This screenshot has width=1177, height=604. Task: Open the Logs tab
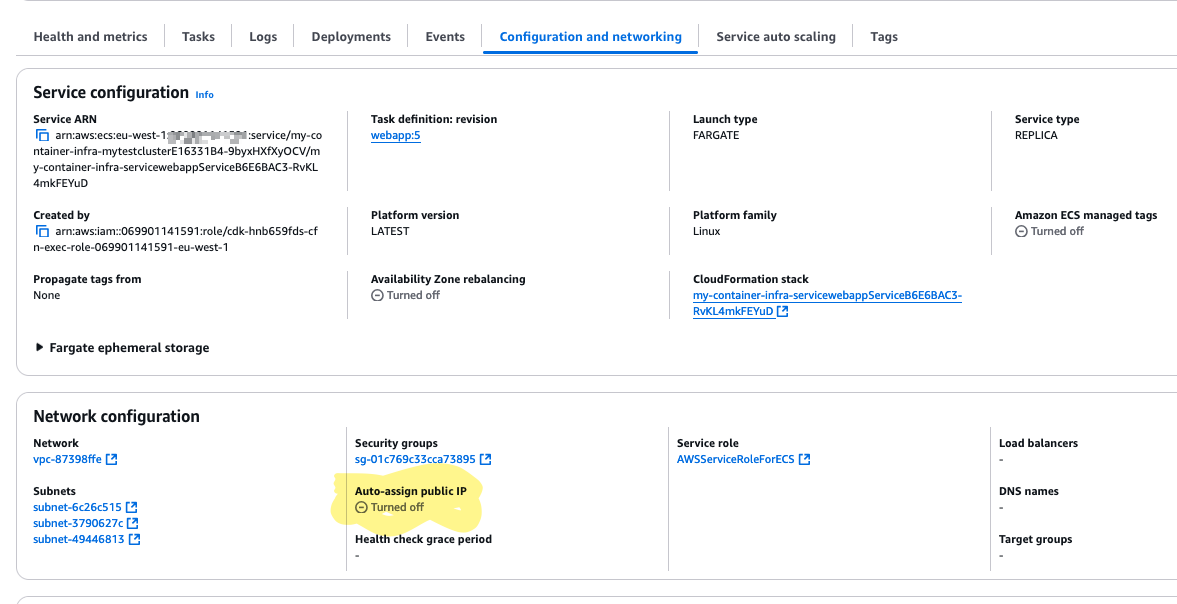(x=263, y=37)
